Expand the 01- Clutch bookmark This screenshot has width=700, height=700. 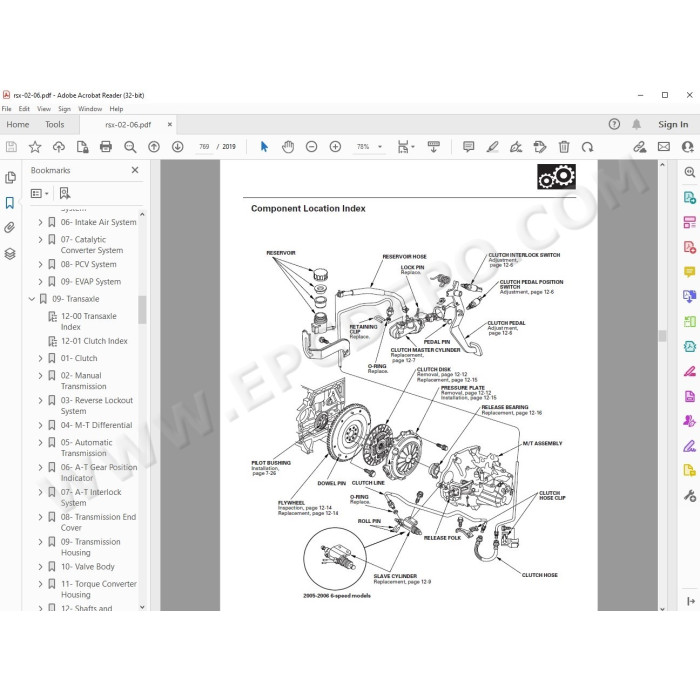(40, 358)
